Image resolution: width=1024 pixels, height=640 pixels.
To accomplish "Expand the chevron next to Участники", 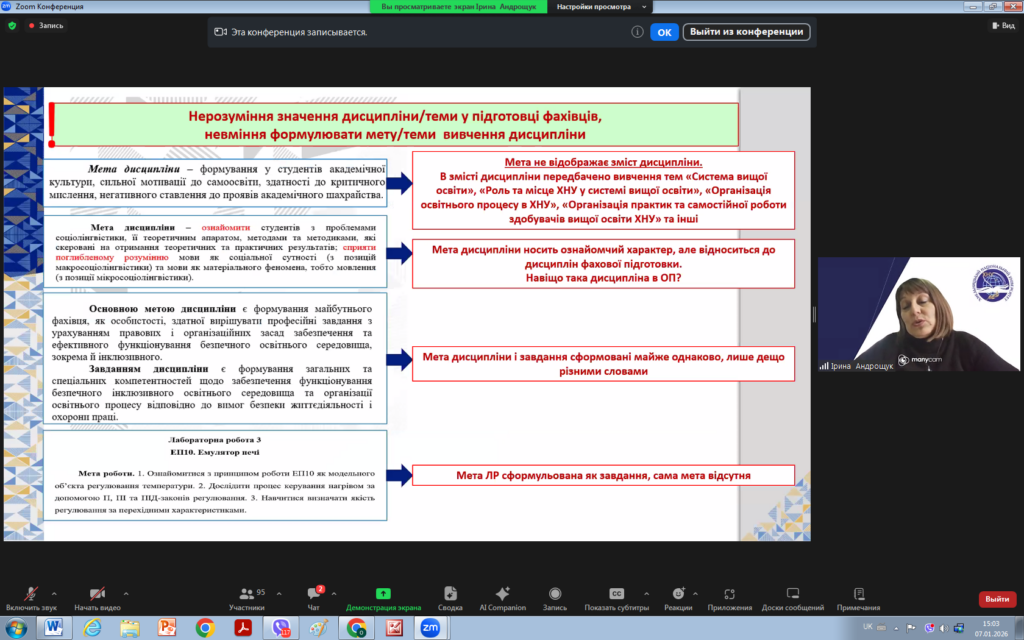I will [278, 592].
